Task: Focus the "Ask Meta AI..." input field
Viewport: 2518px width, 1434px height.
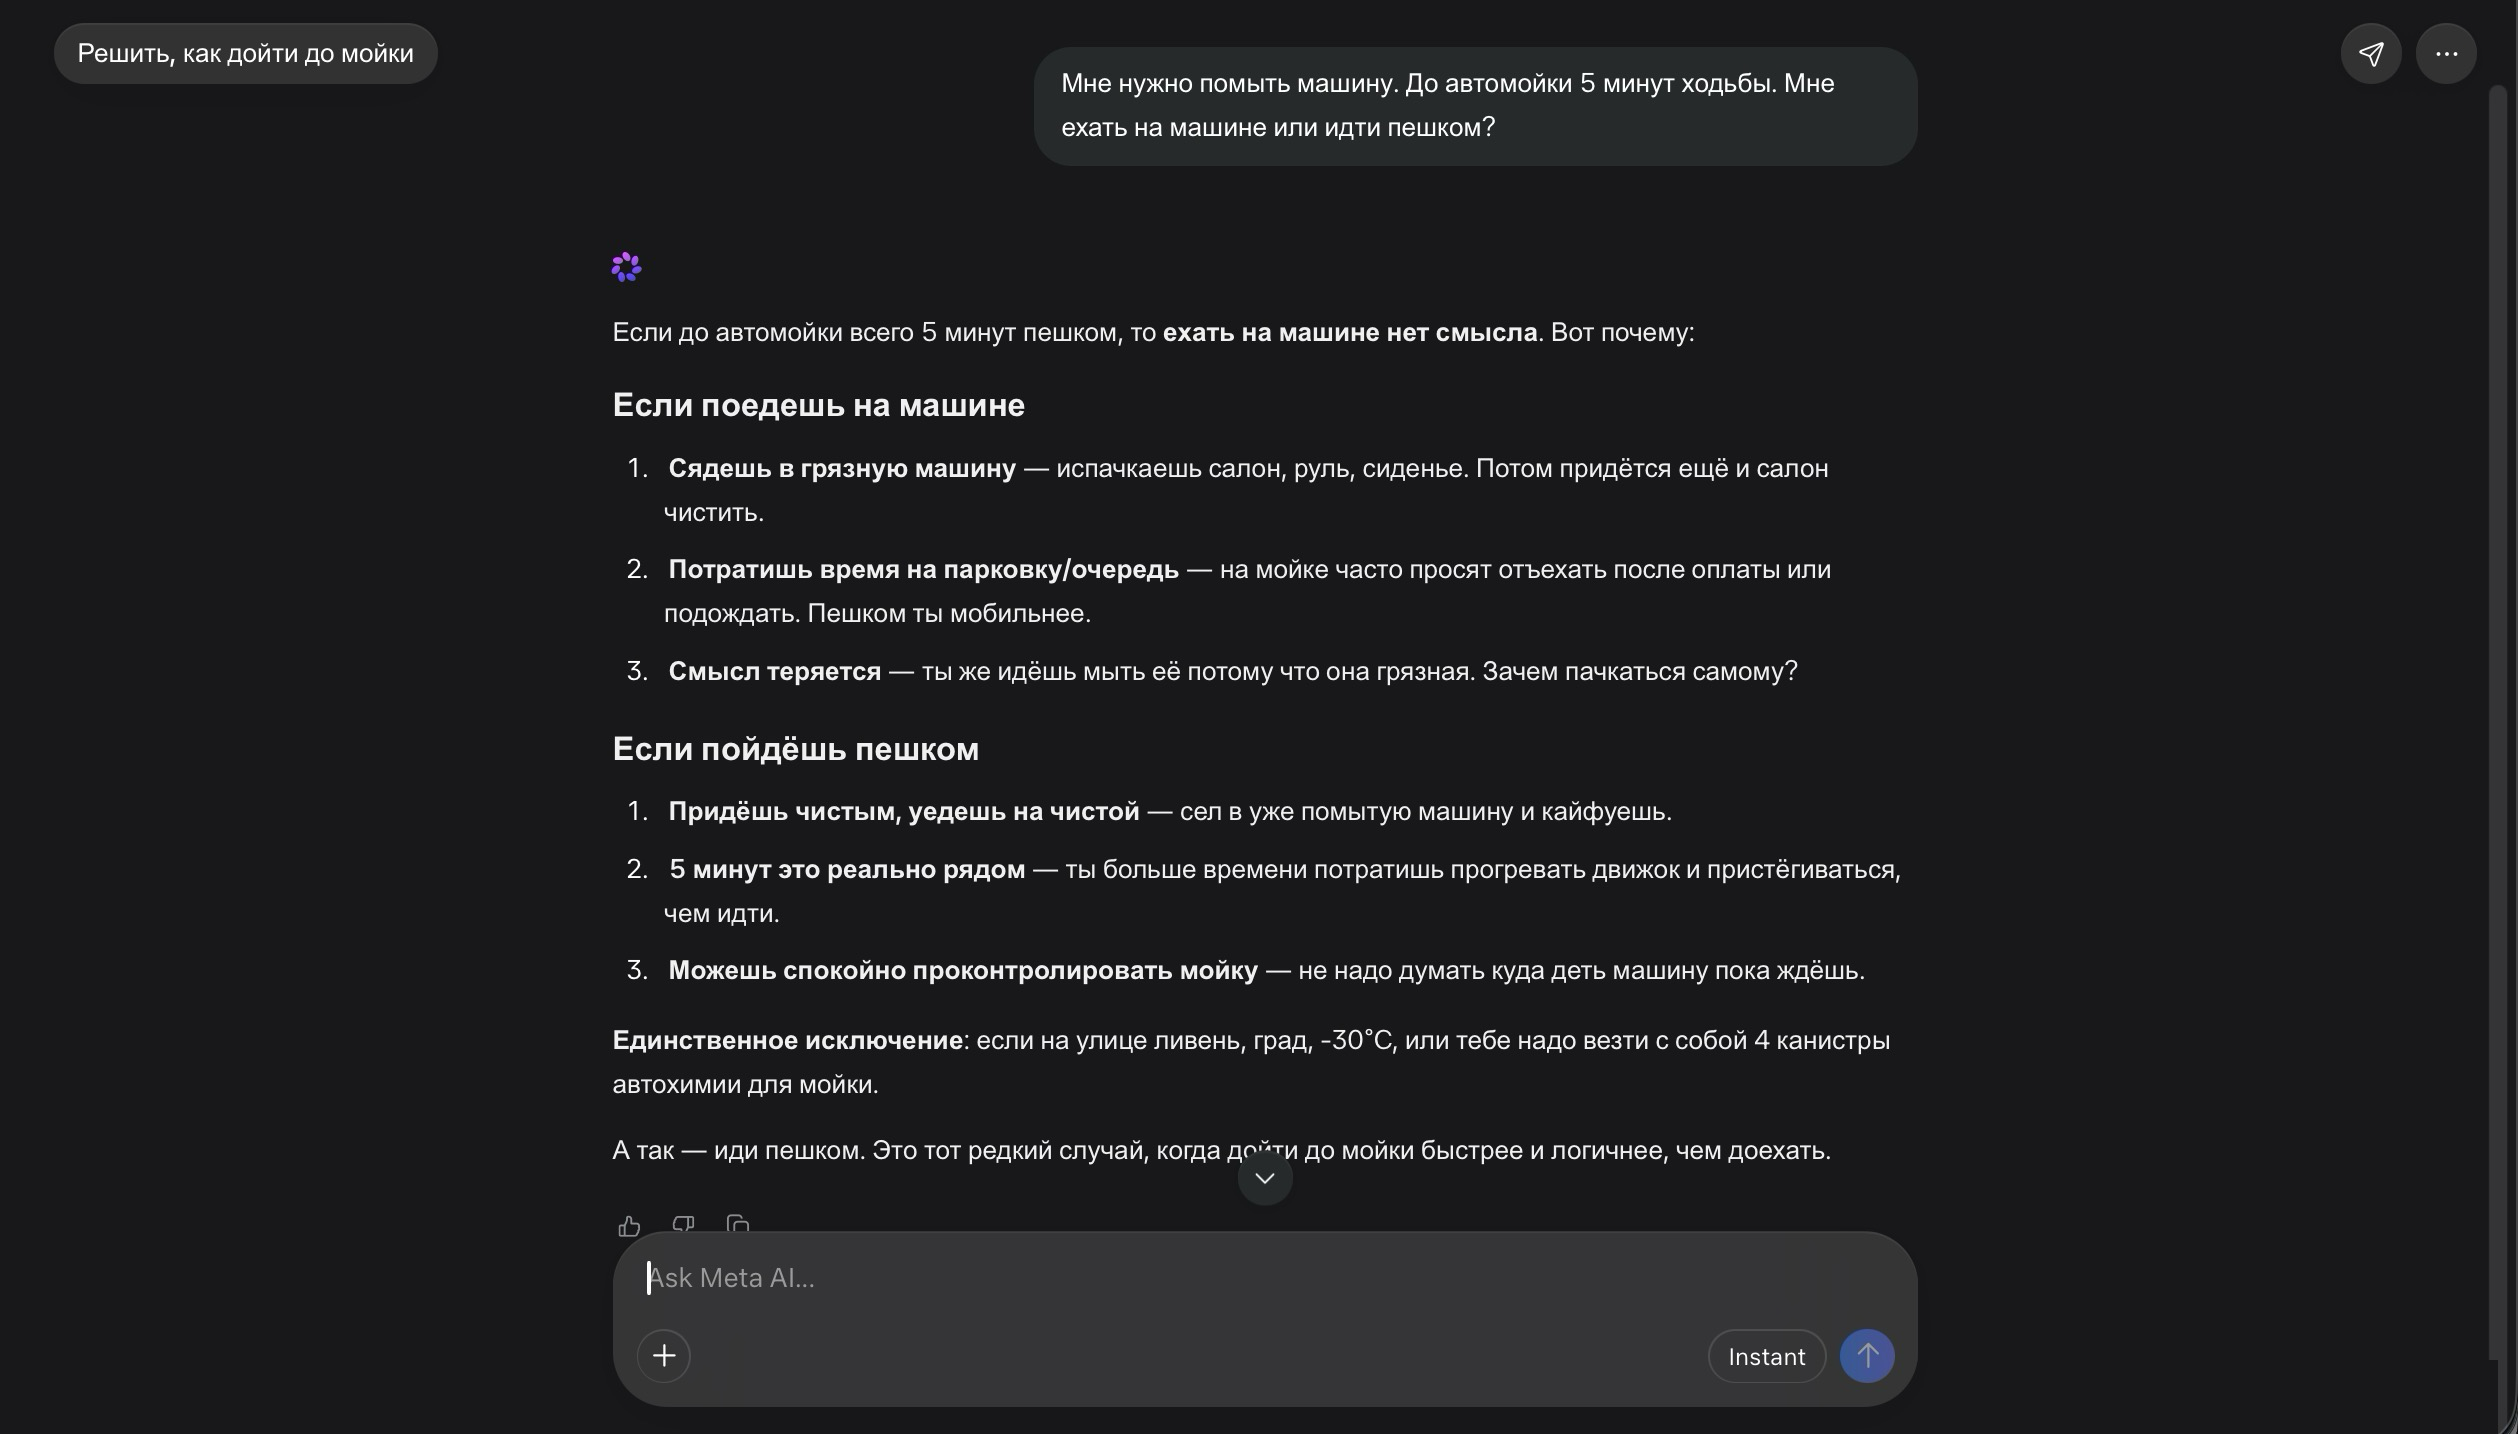Action: click(1265, 1278)
